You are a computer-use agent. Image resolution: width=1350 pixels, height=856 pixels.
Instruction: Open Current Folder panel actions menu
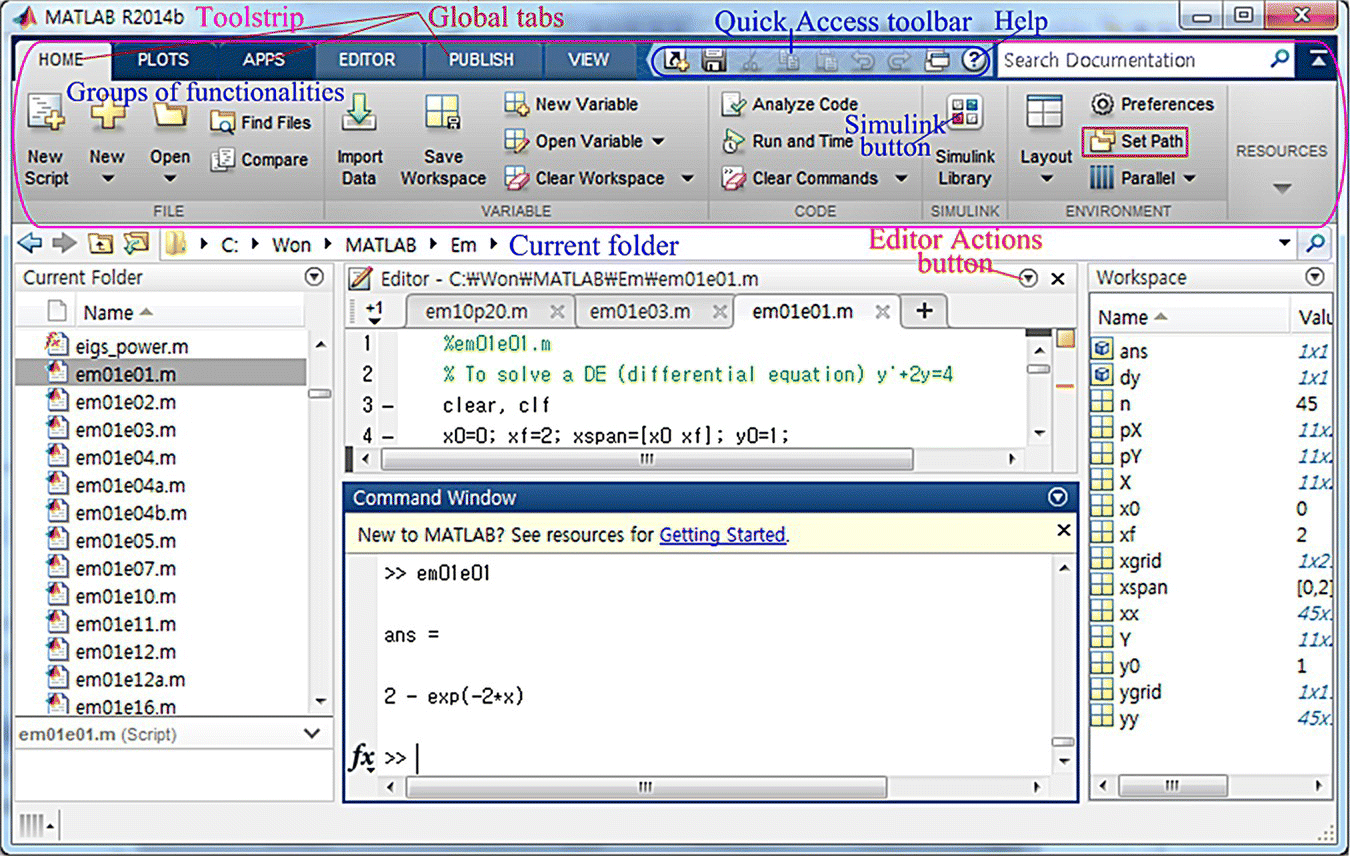click(x=314, y=277)
